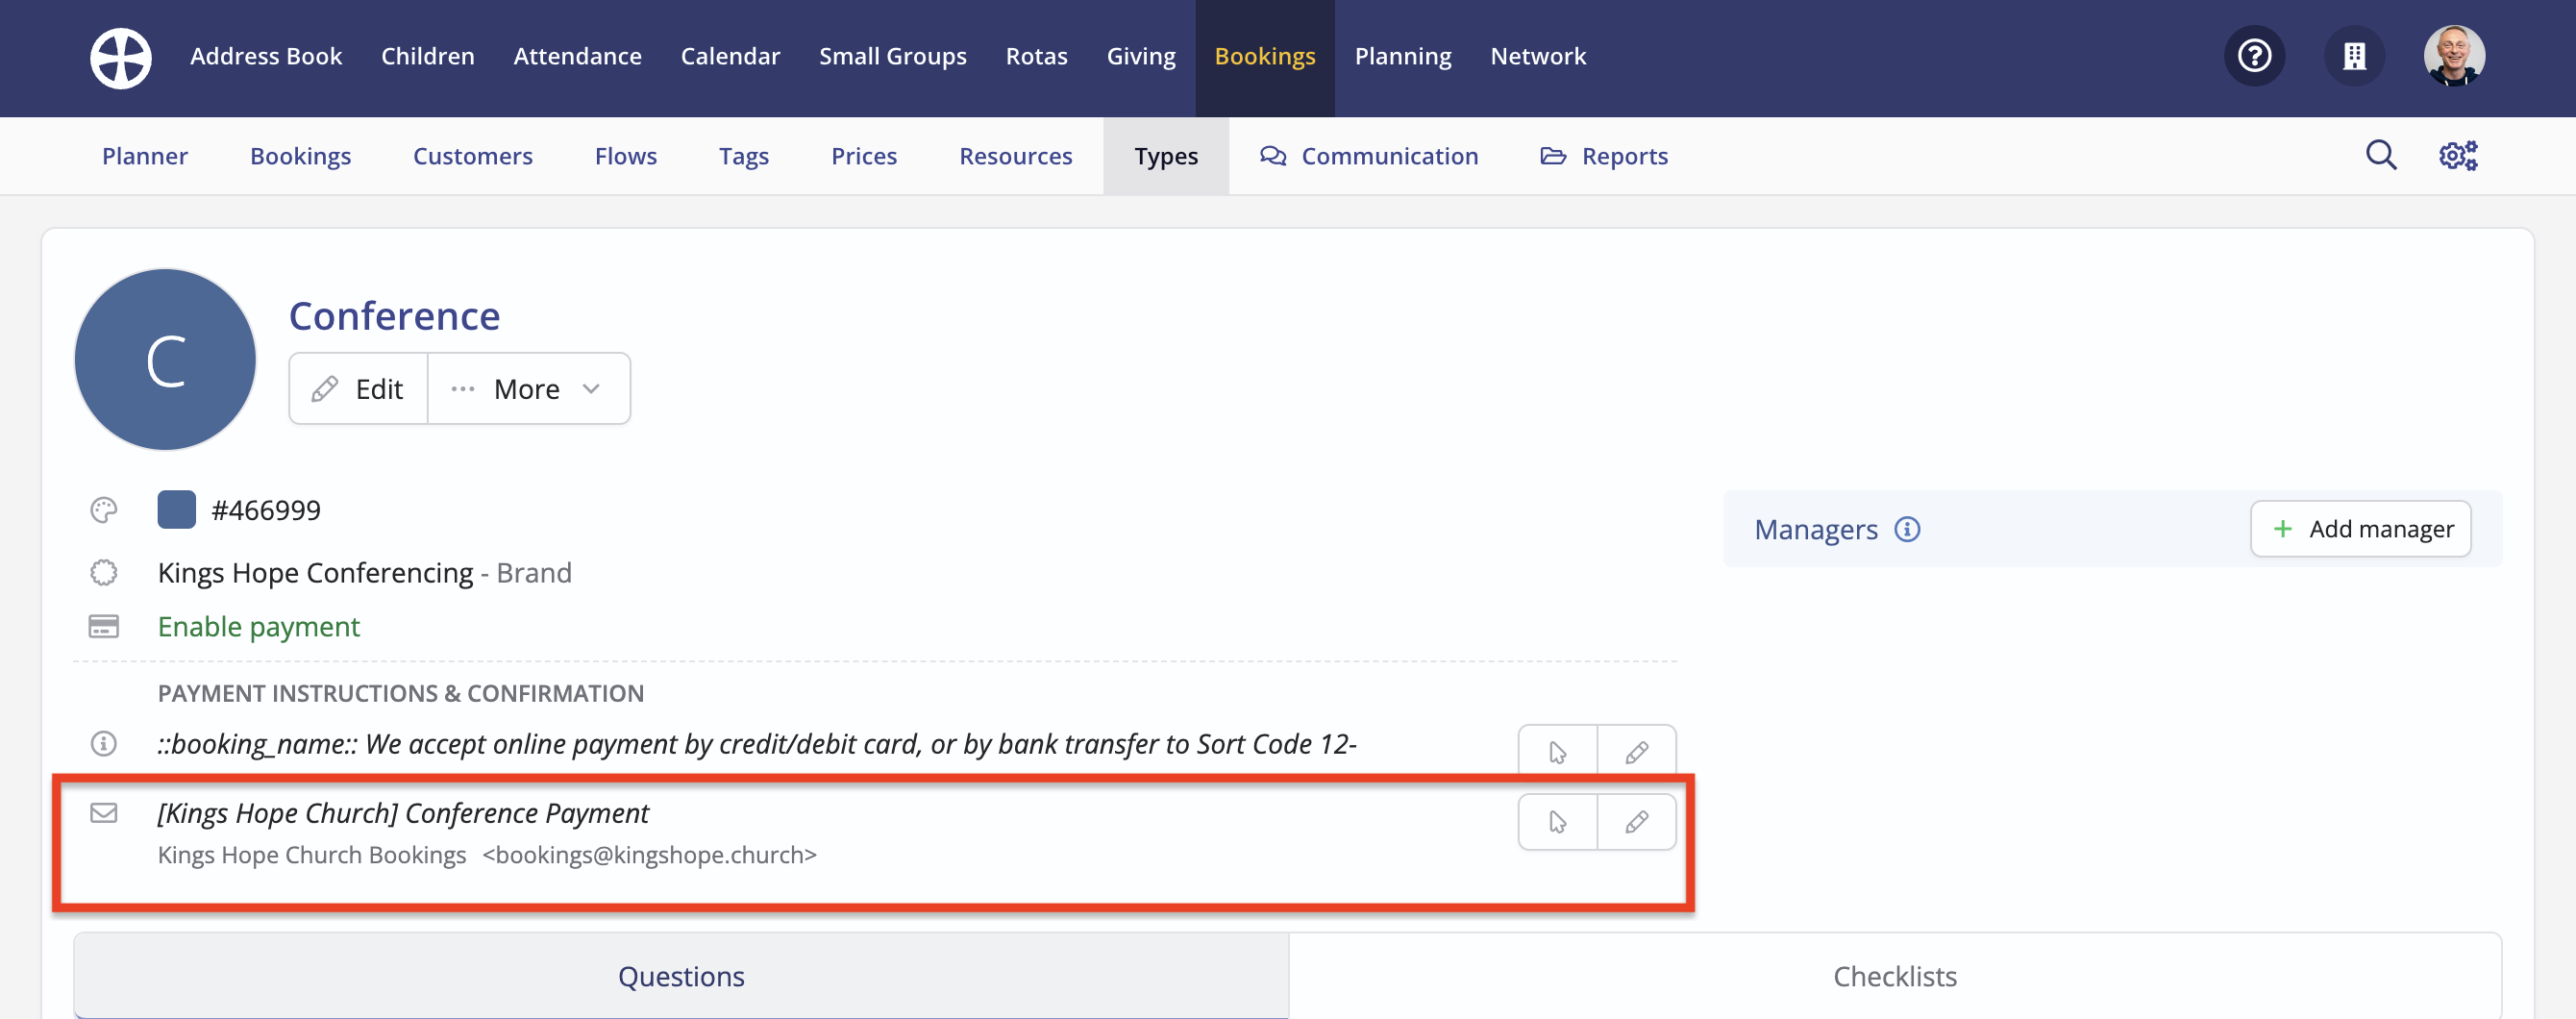Open the Communication section
The height and width of the screenshot is (1019, 2576).
[x=1369, y=156]
